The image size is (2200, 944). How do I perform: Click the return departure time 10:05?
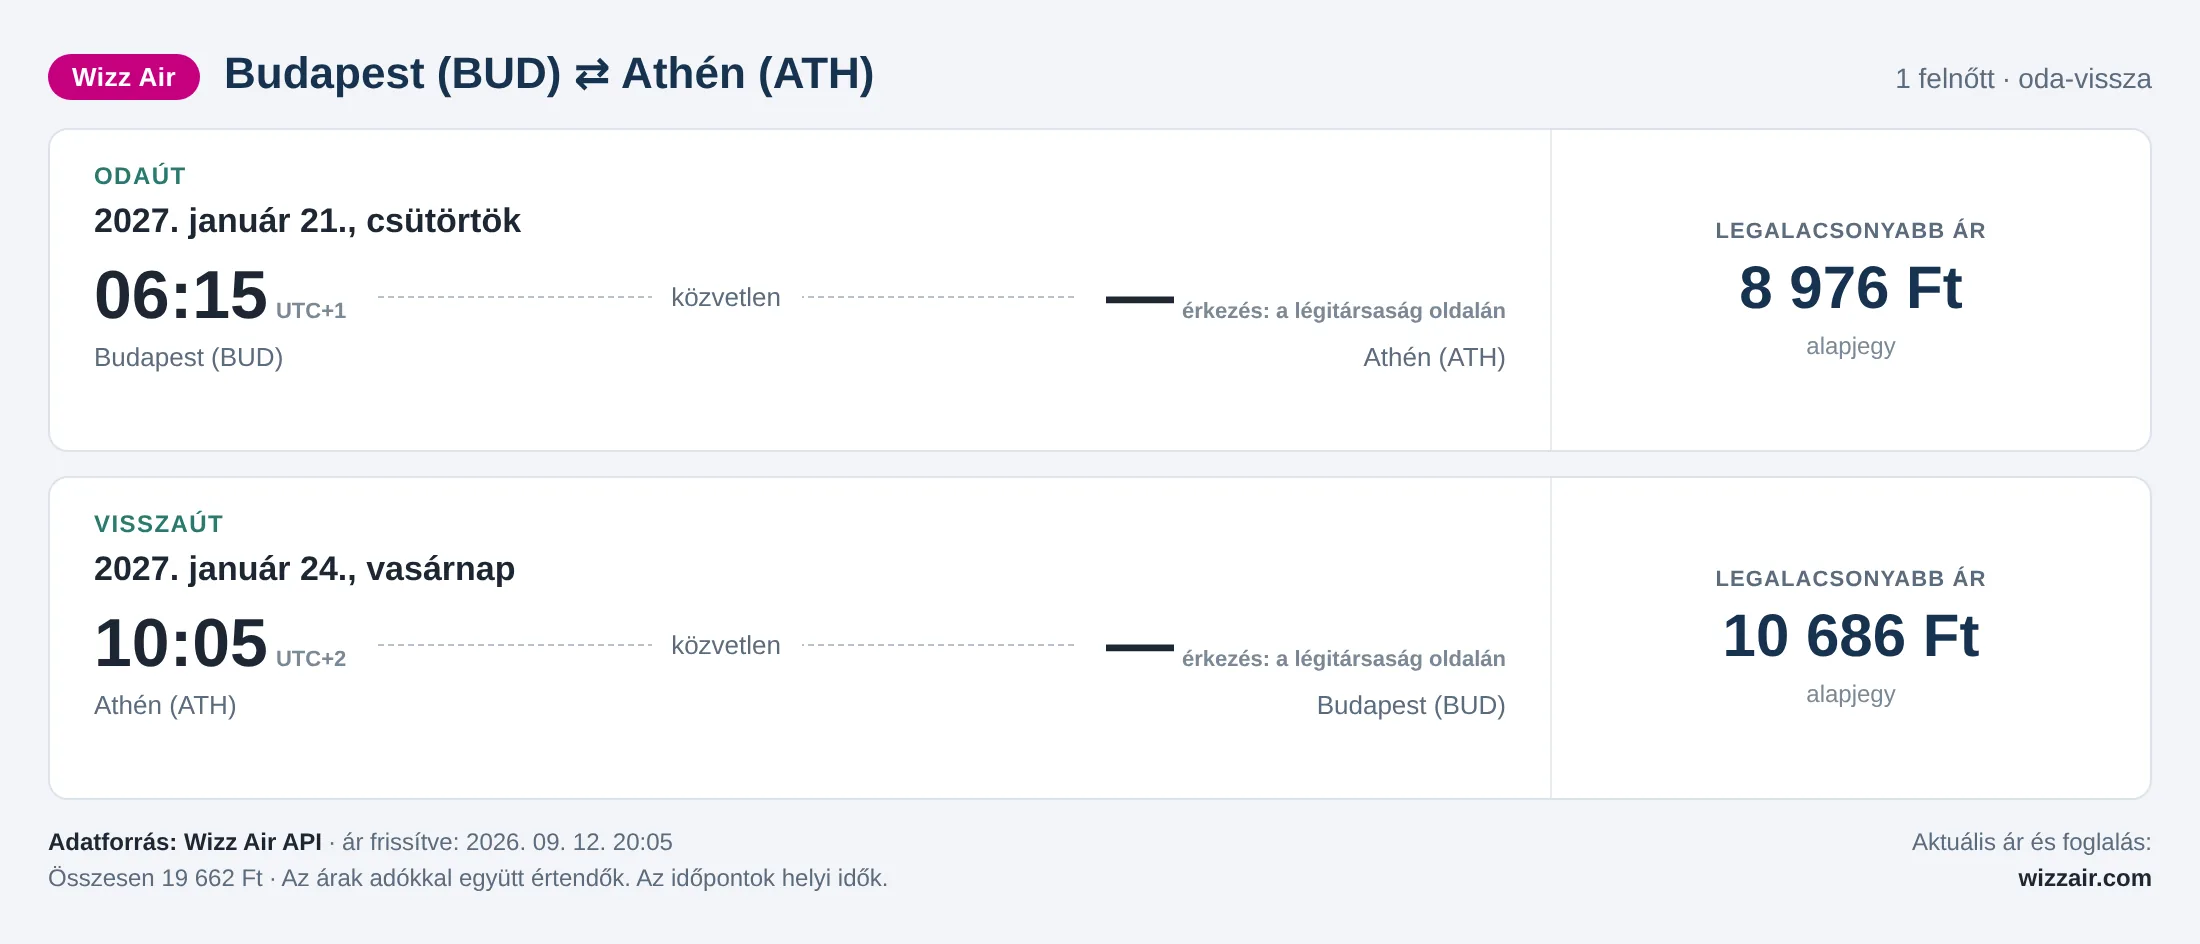[x=181, y=644]
